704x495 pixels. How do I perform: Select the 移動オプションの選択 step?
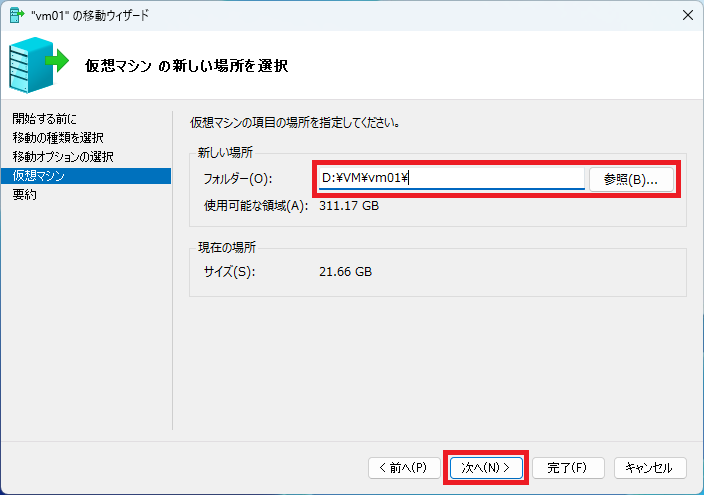[63, 156]
